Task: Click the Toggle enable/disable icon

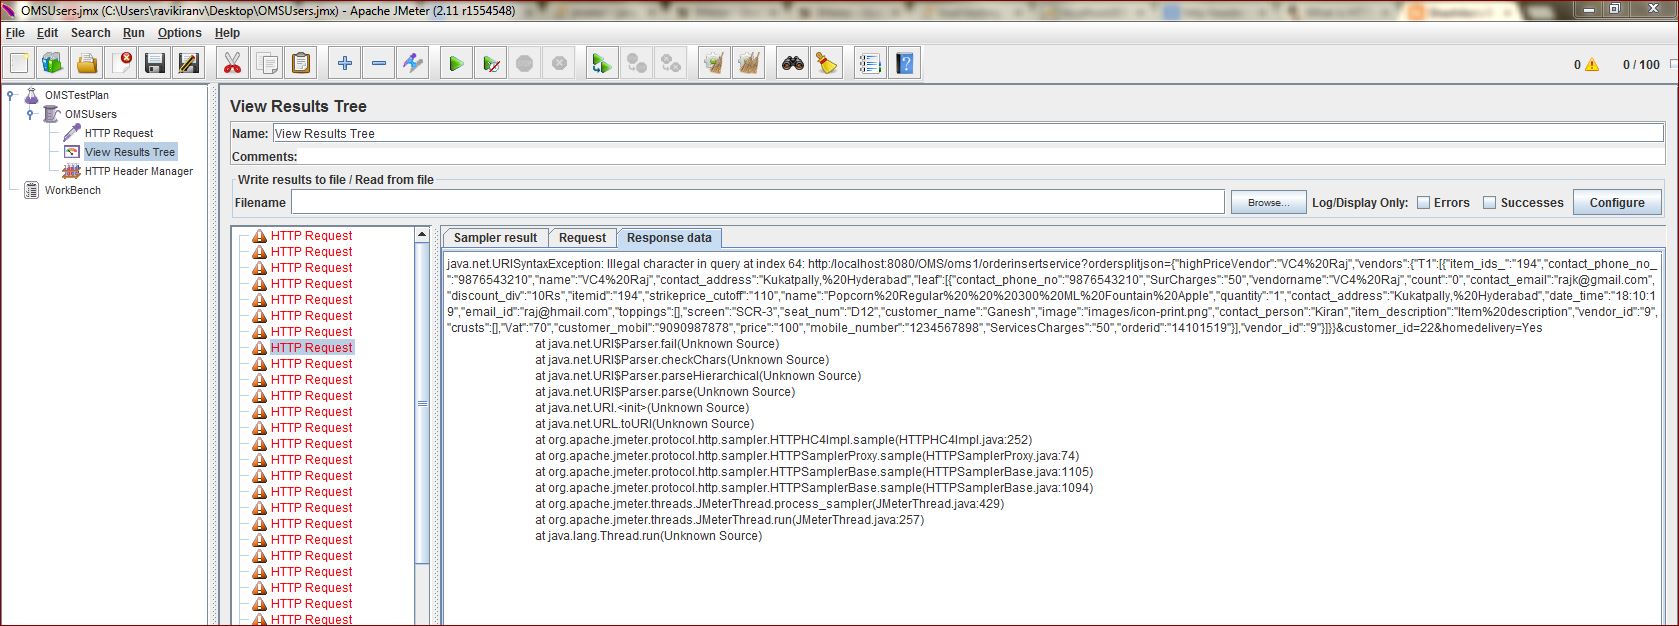Action: point(413,64)
